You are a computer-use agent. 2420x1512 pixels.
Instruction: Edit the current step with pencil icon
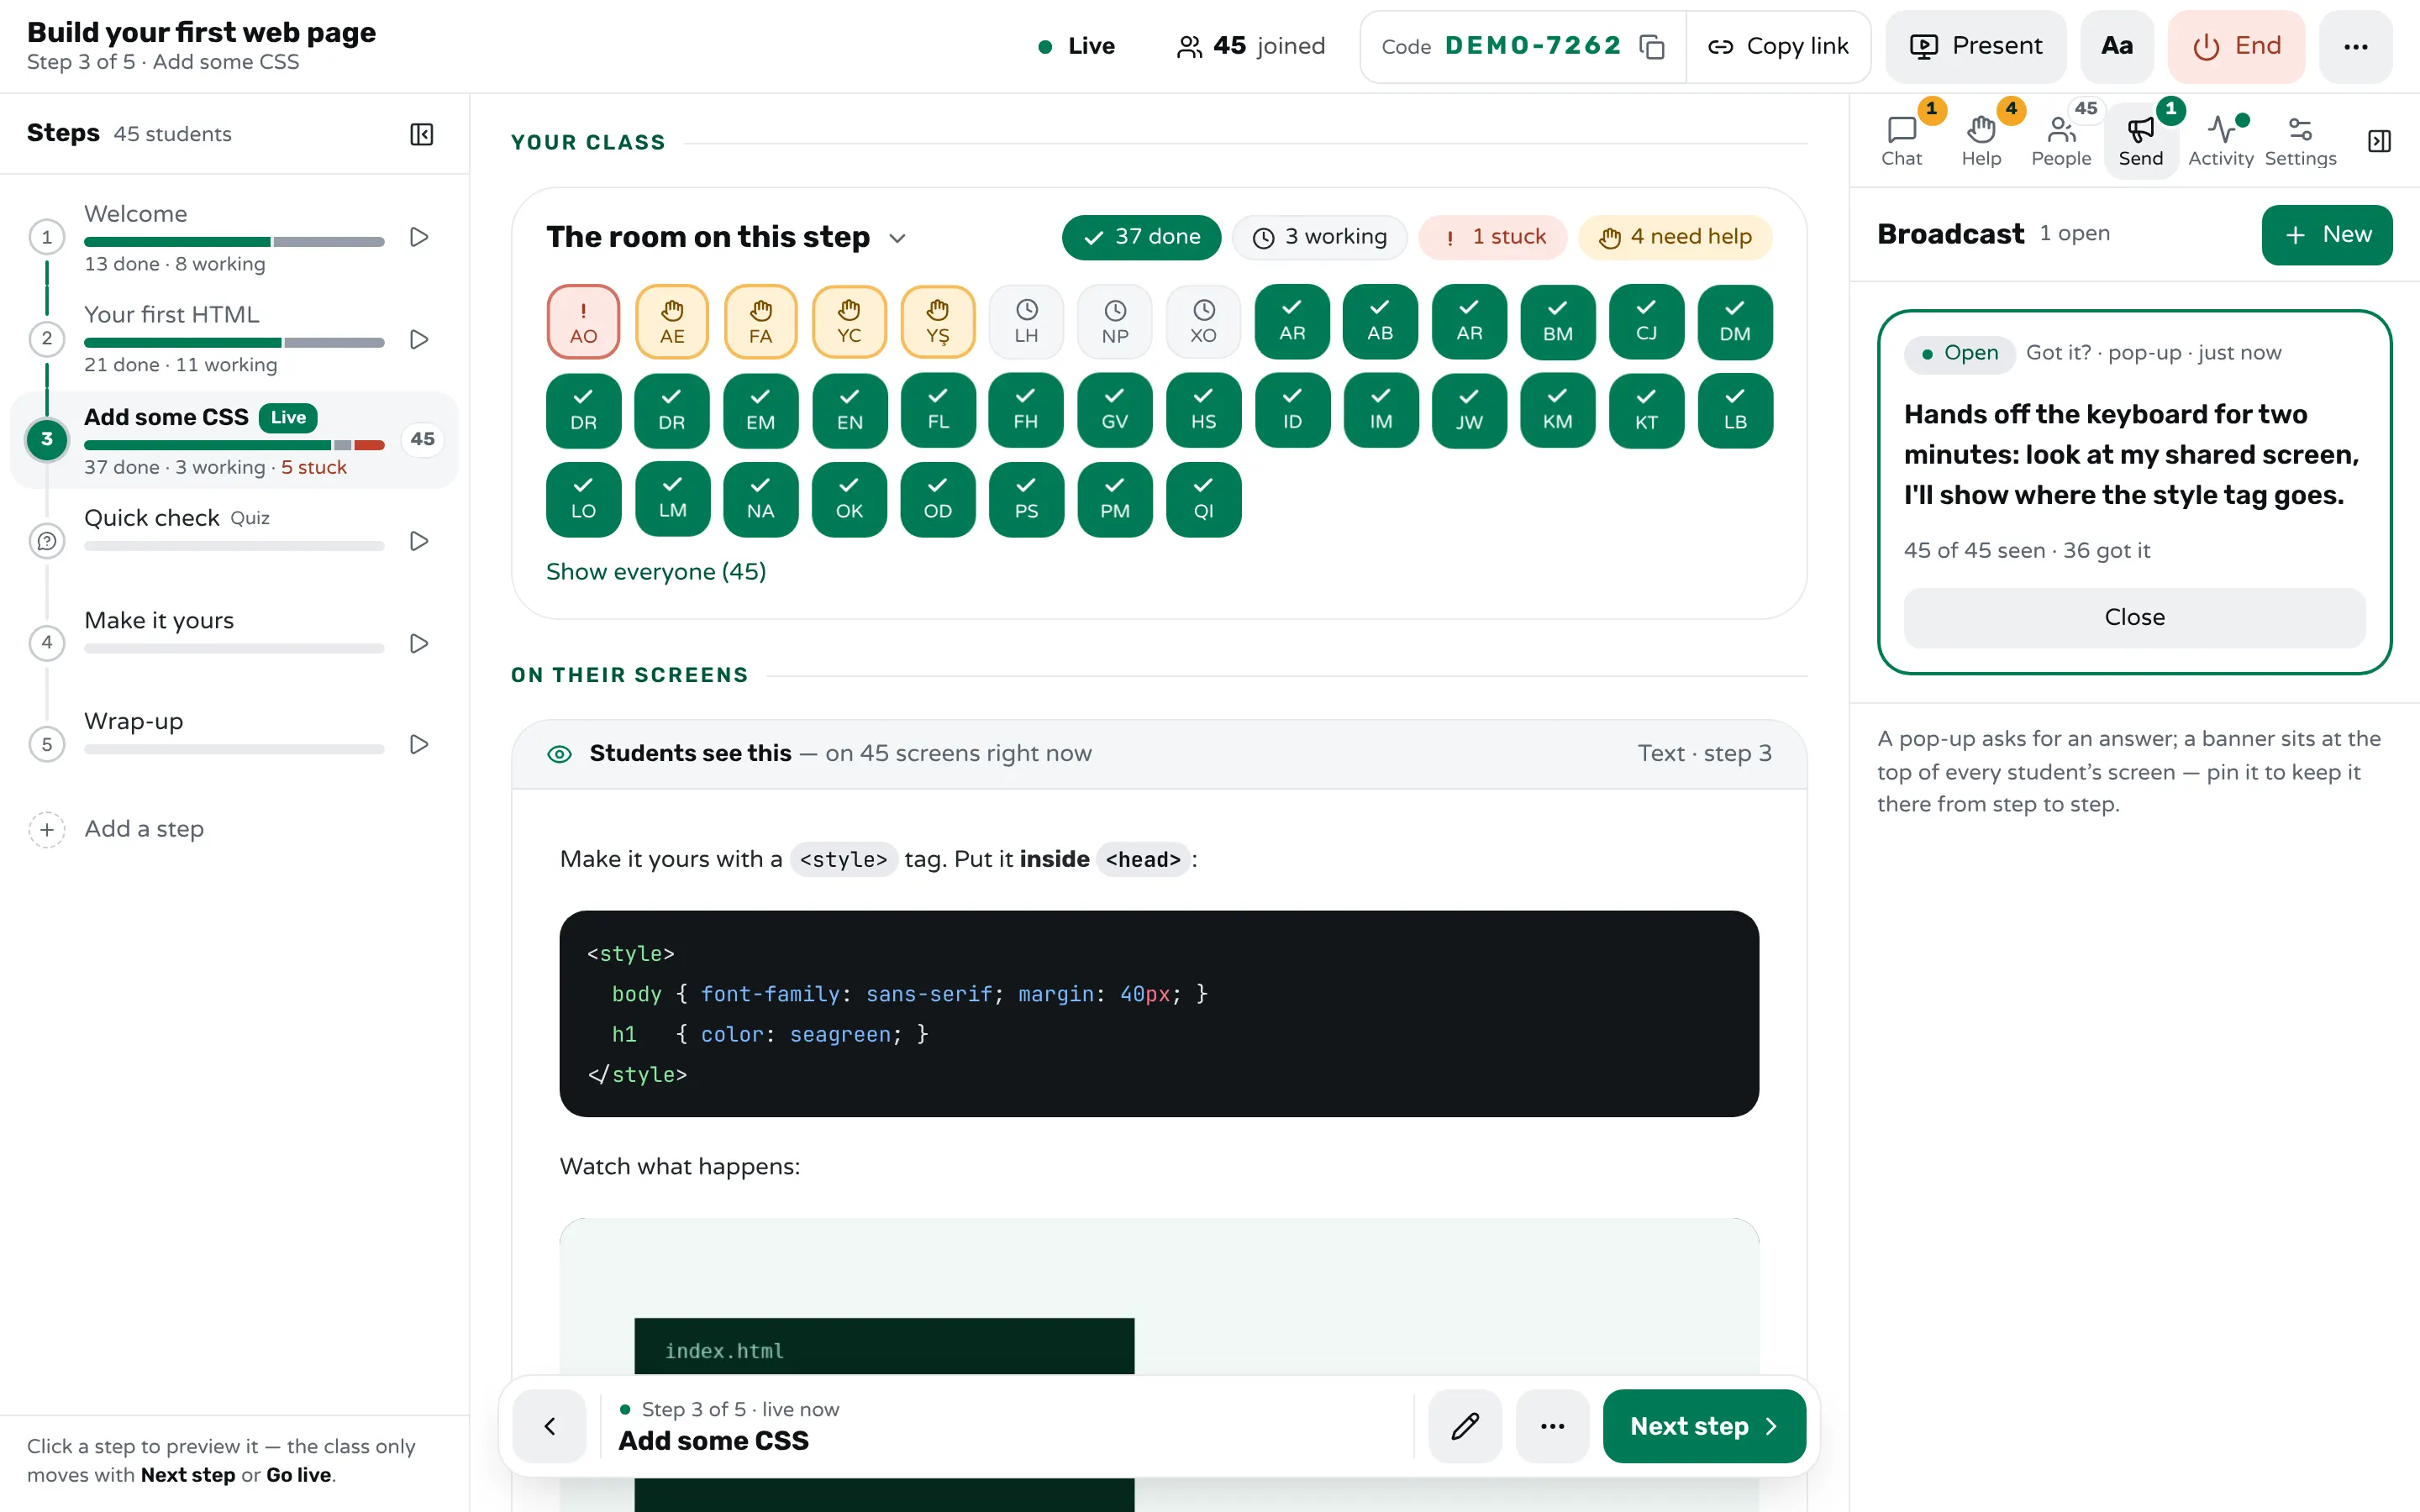(1465, 1426)
